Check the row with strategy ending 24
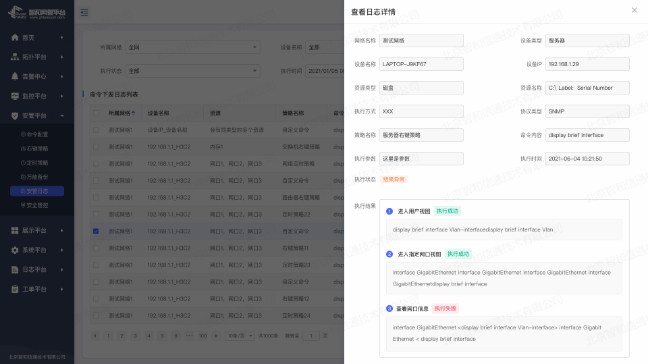This screenshot has width=648, height=364. tap(96, 315)
